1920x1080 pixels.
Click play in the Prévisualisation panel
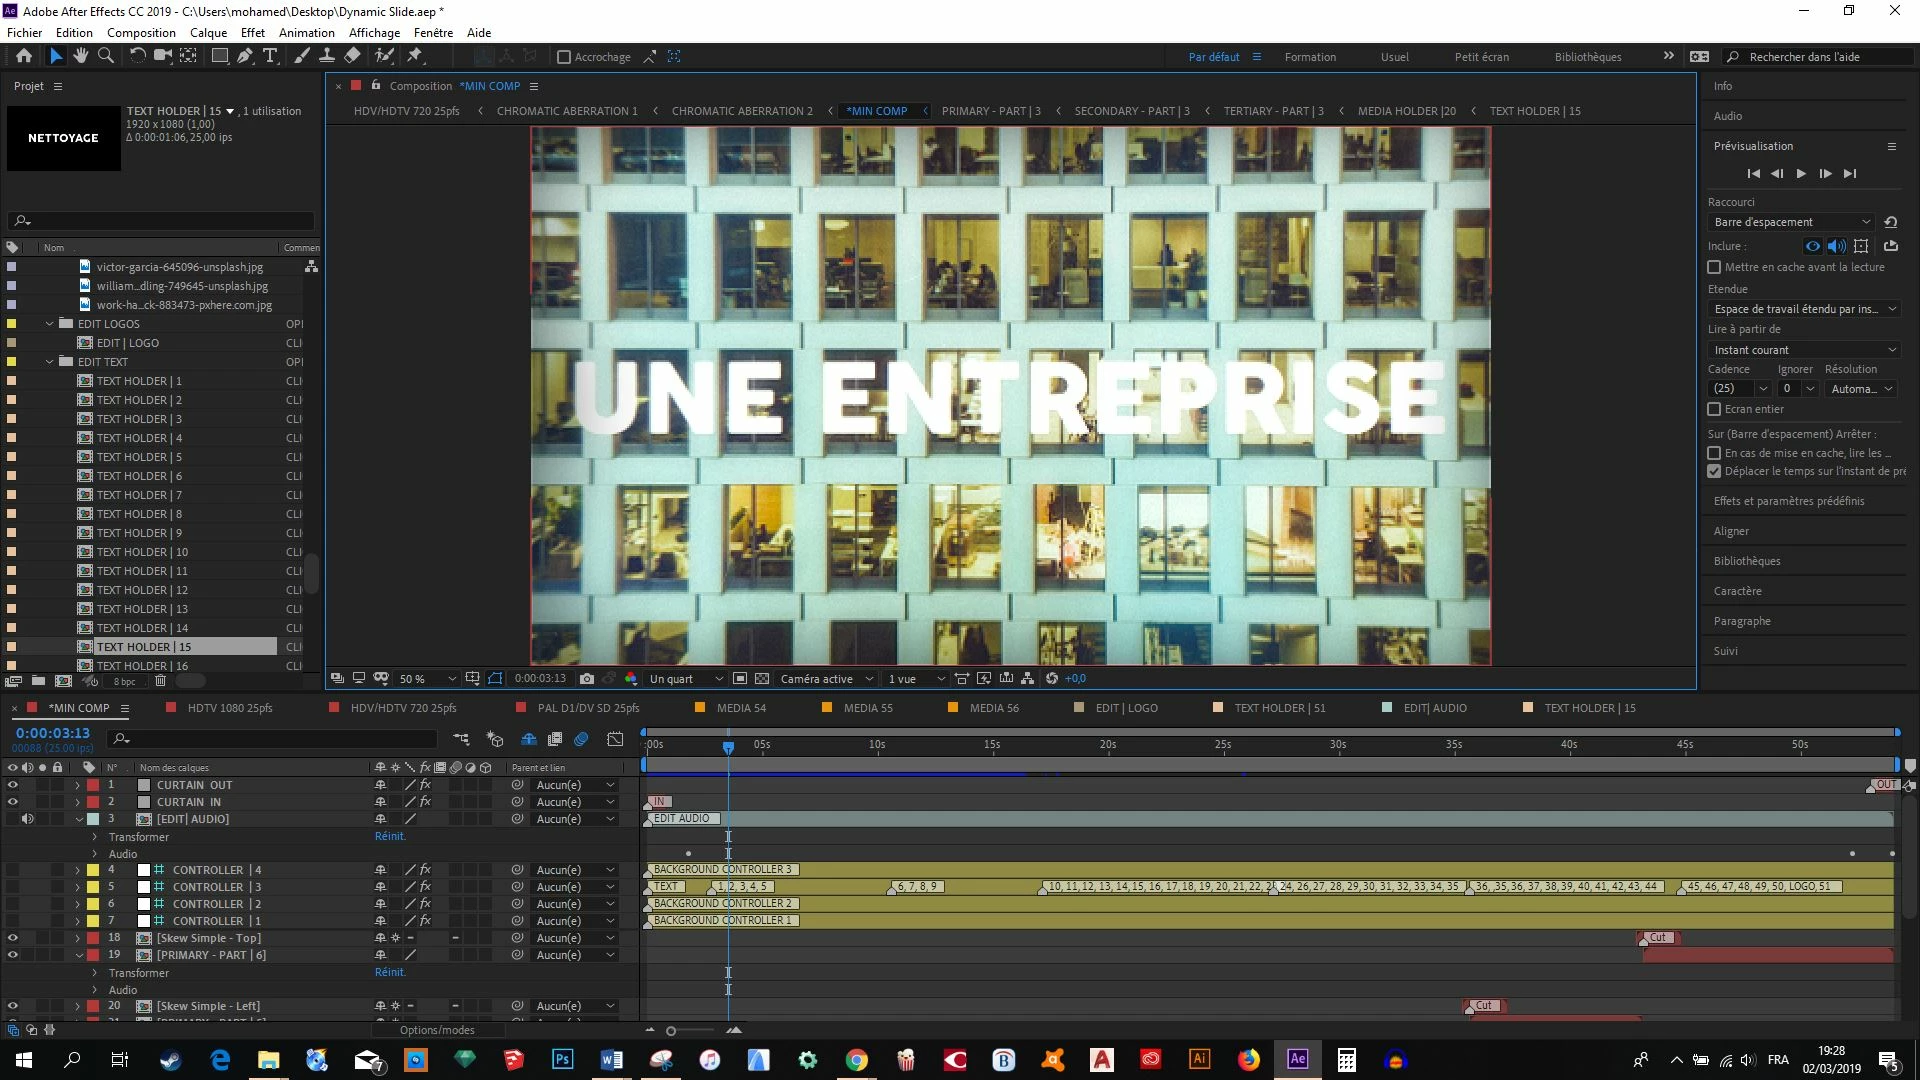(1801, 174)
